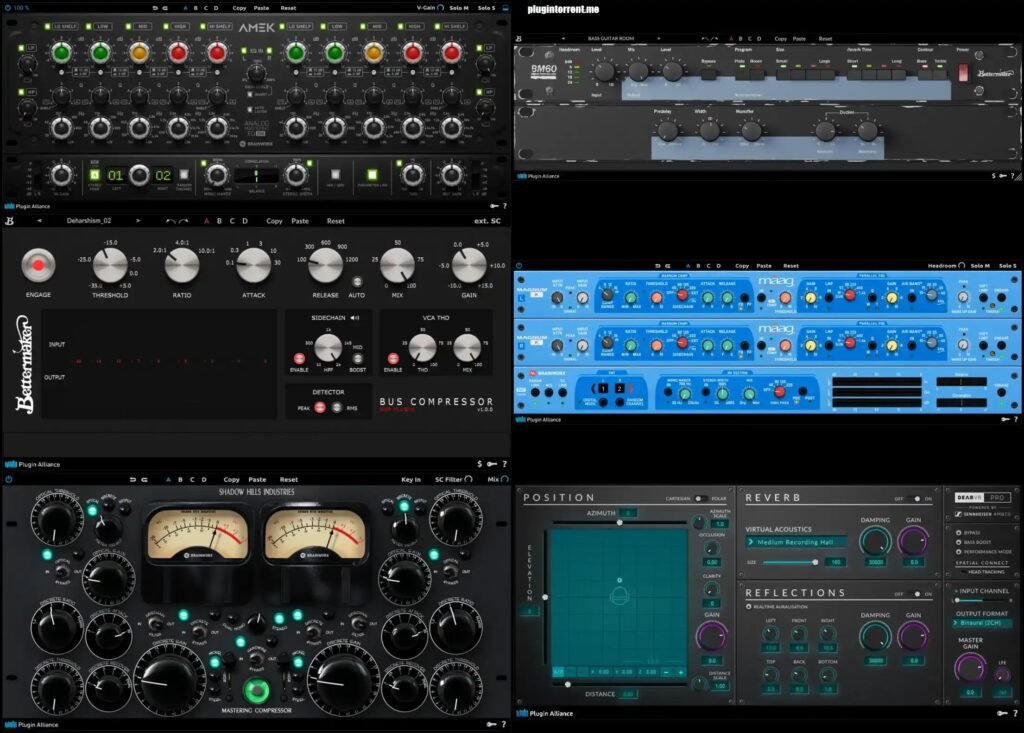1024x733 pixels.
Task: Flip the red power switch on BM60
Action: point(963,72)
